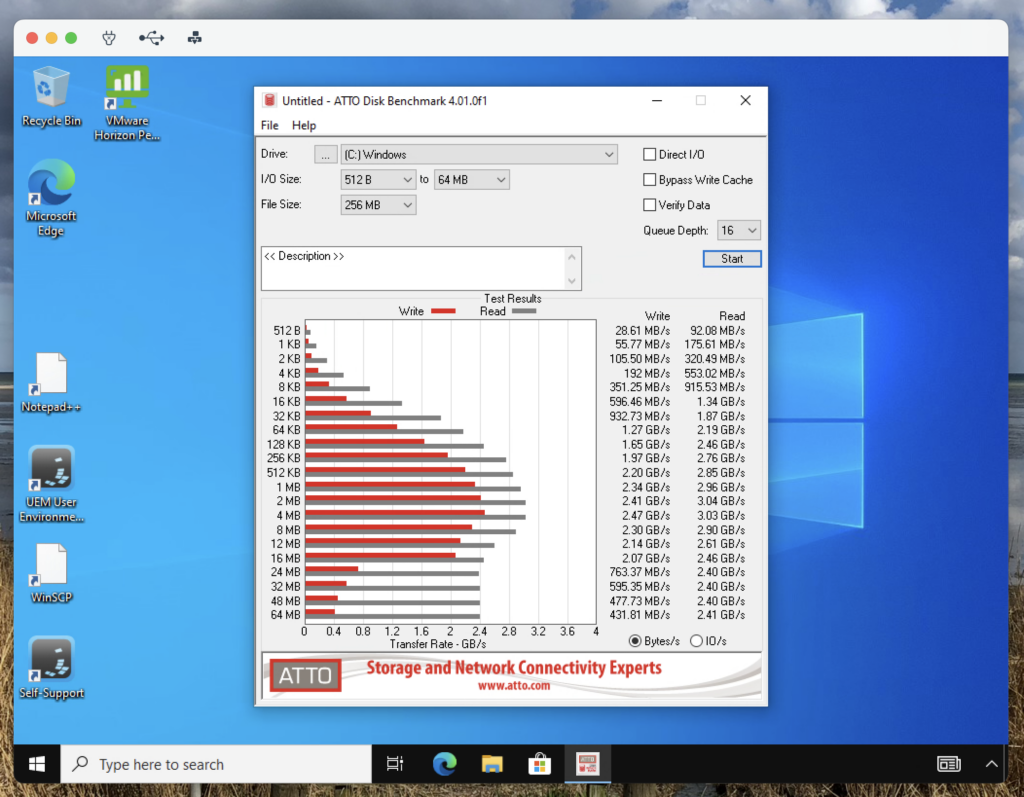
Task: Click the Transfer Rate - GB/s axis label
Action: coord(438,644)
